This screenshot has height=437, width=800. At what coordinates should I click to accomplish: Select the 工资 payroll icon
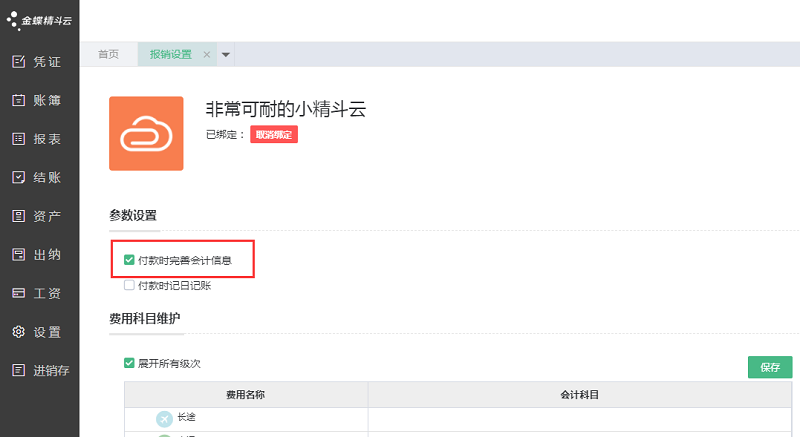coord(18,293)
